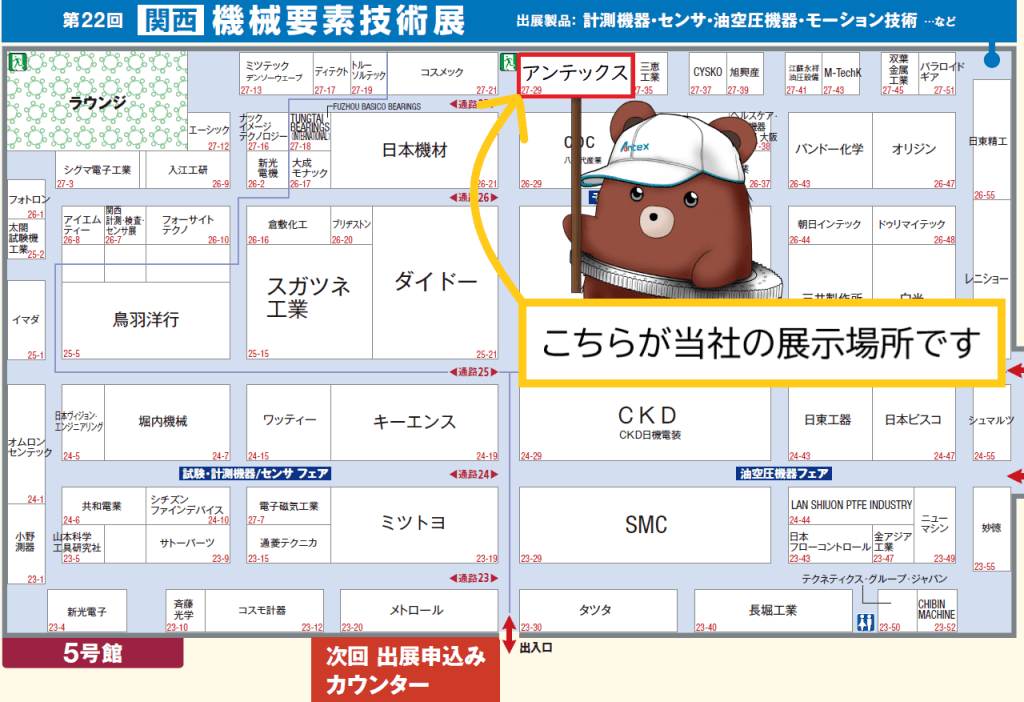Select the CHIBIN MACHINE booth

[x=936, y=611]
